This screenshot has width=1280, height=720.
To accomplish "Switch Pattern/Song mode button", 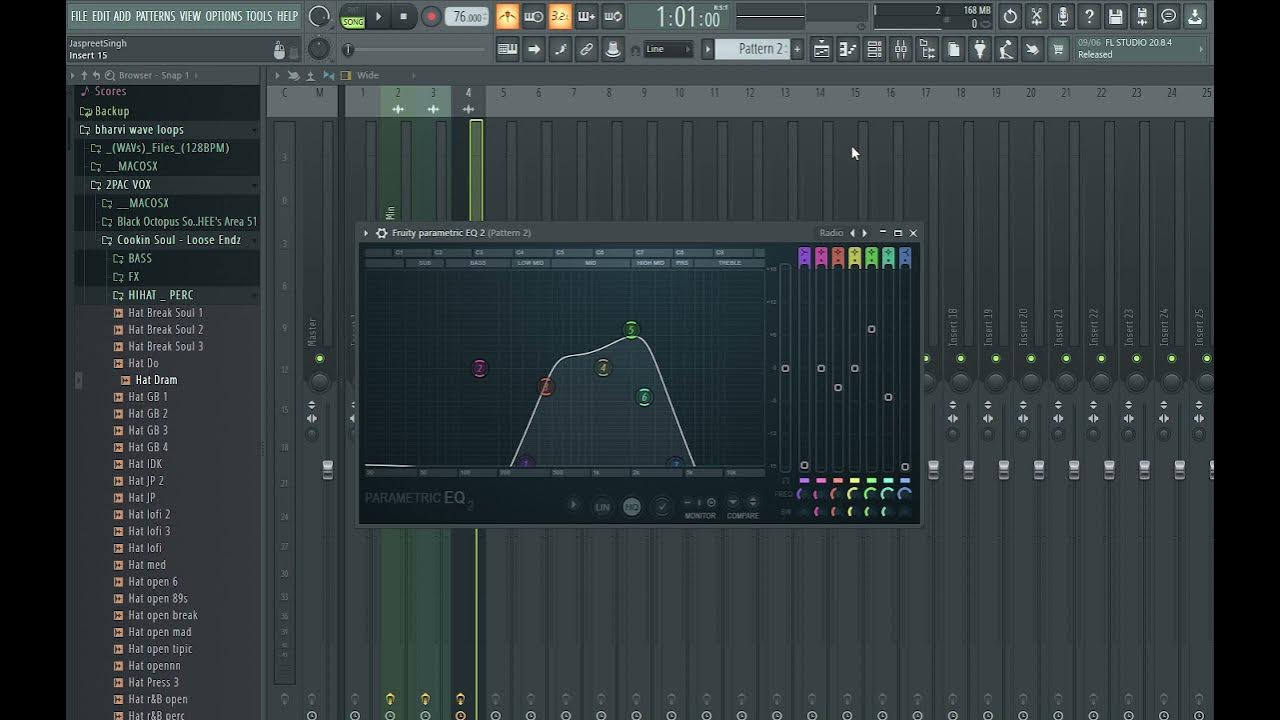I will (353, 16).
